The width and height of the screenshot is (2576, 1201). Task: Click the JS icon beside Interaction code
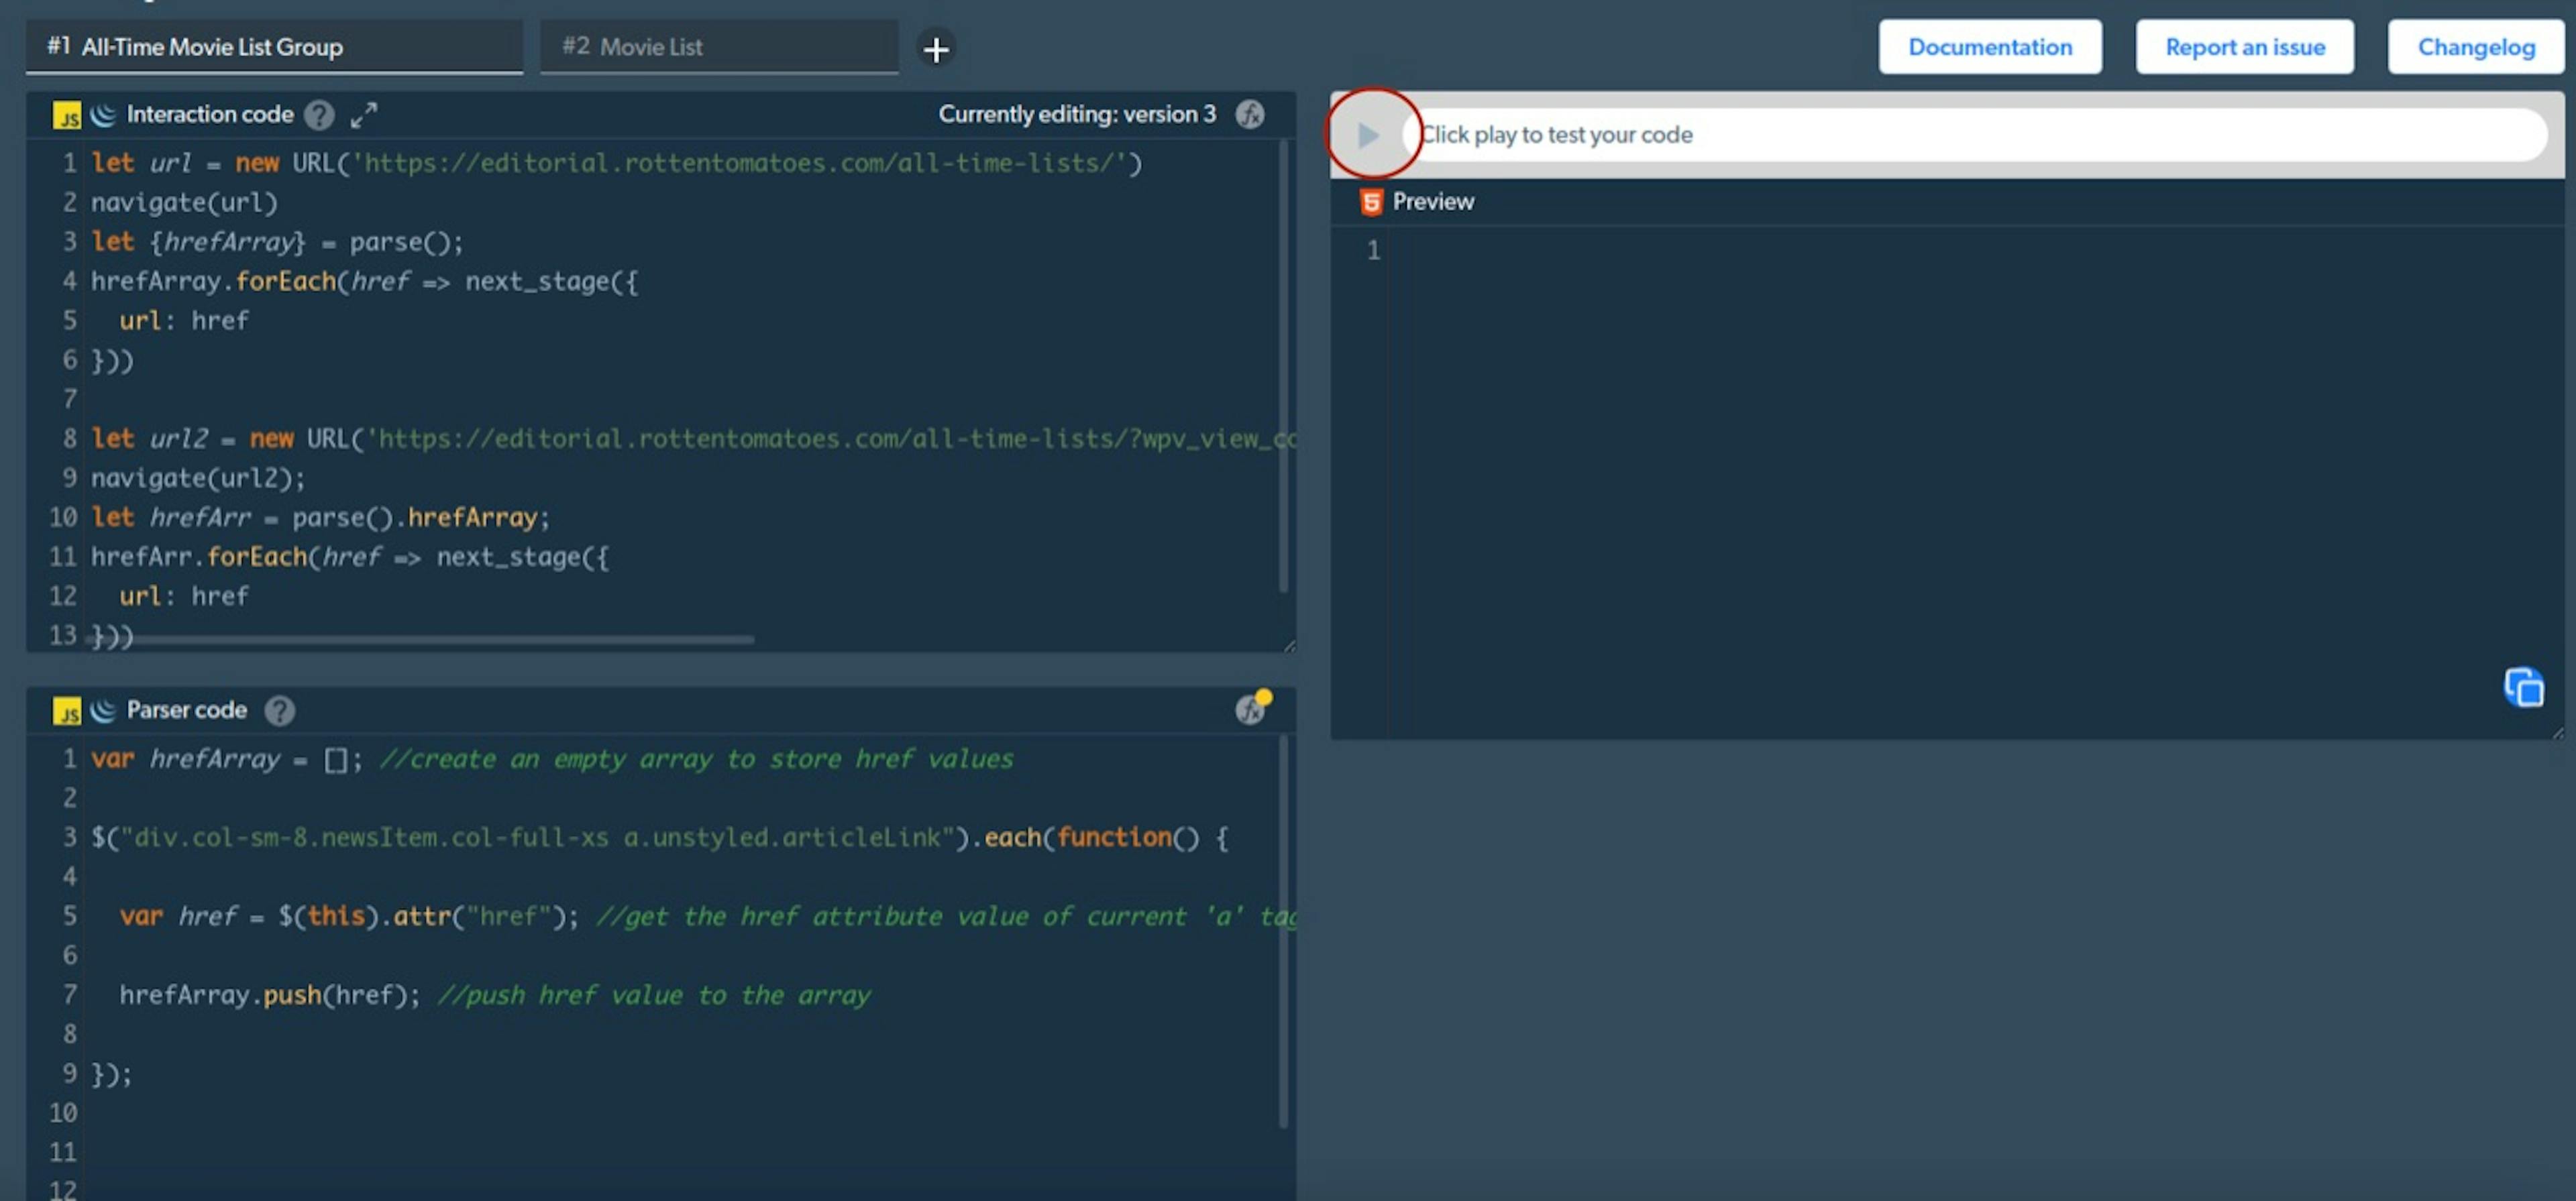point(66,116)
